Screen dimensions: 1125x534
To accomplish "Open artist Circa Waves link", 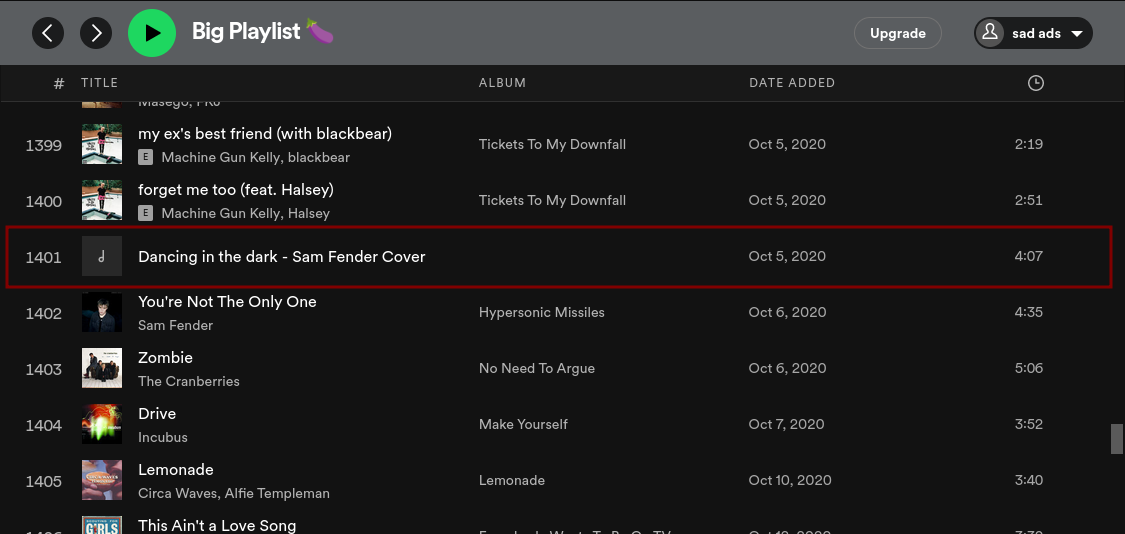I will 178,493.
